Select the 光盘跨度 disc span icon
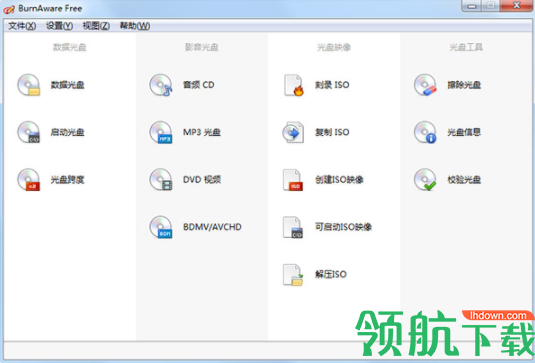This screenshot has width=535, height=363. 29,179
